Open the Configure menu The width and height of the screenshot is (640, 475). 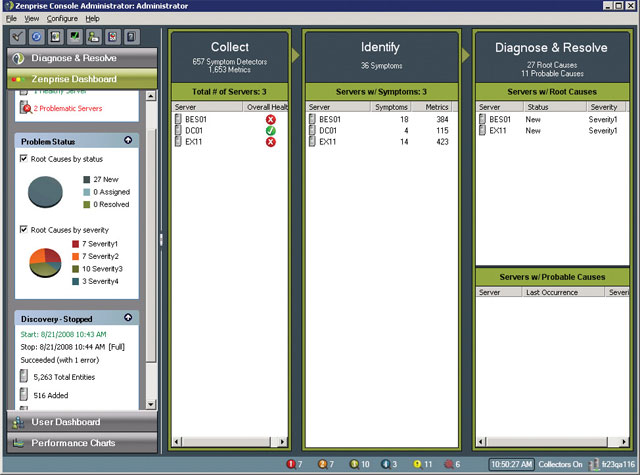pos(62,18)
